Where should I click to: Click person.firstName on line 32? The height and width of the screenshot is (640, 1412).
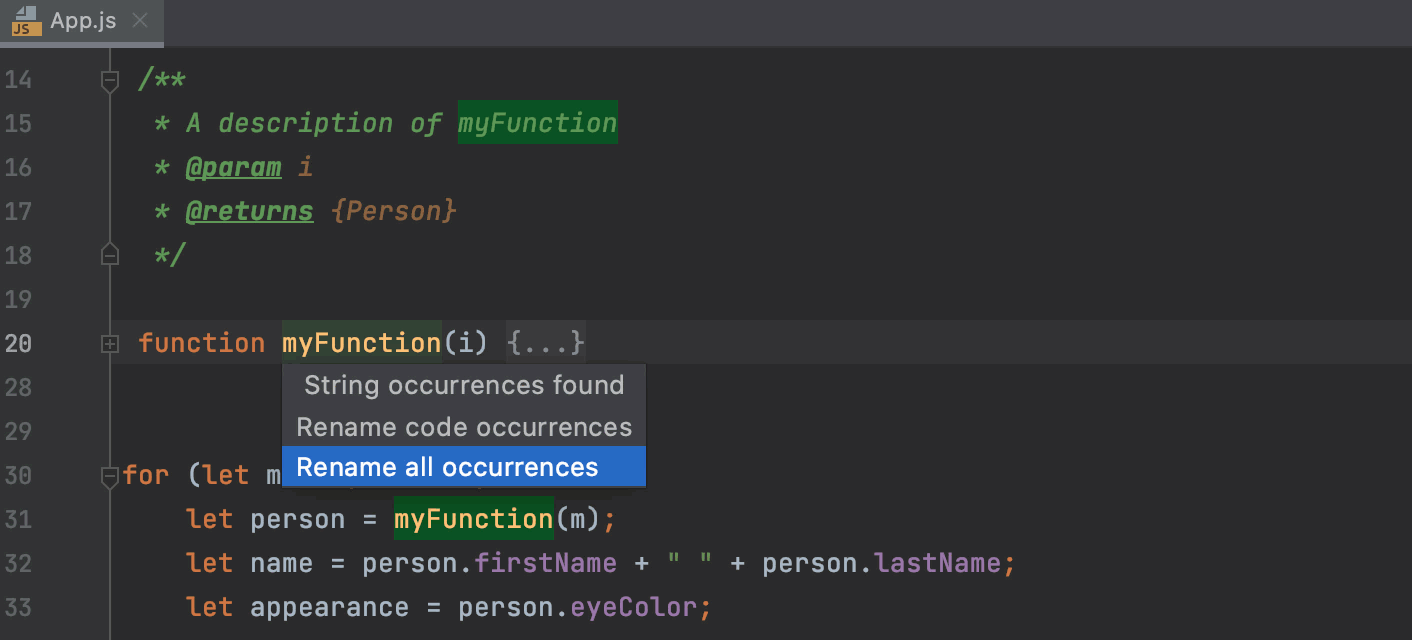pos(546,563)
